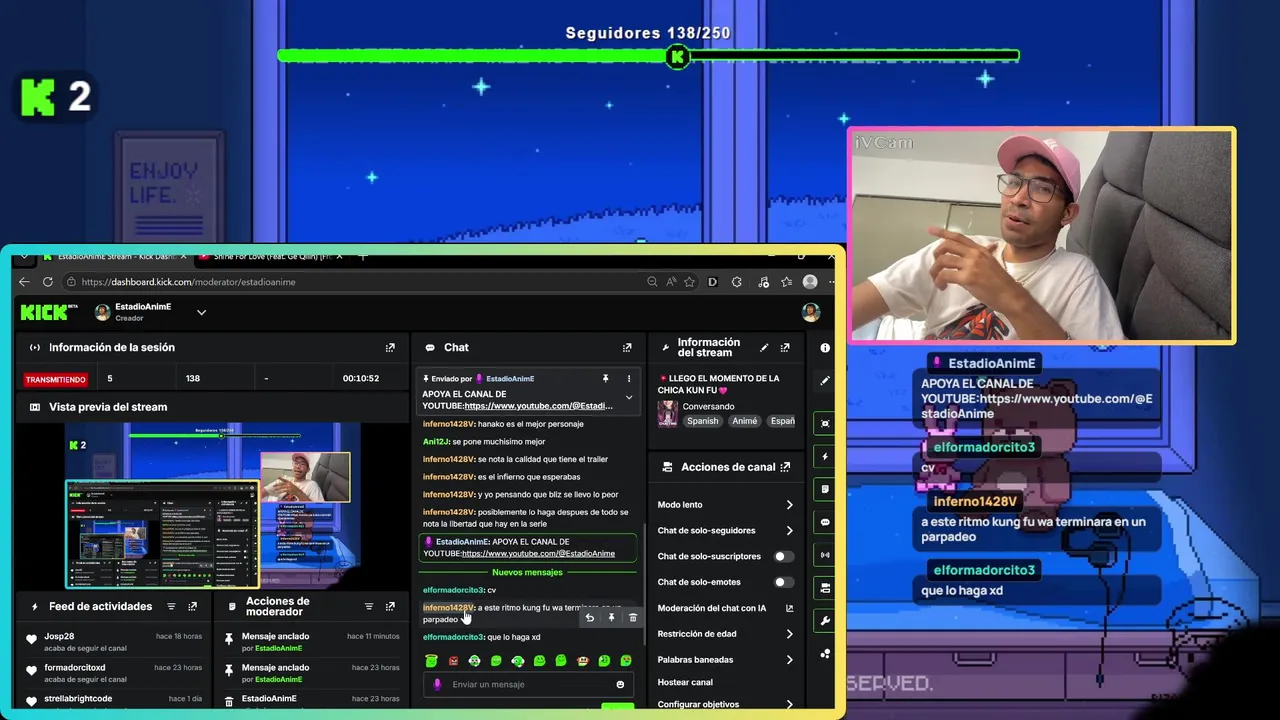Click strellabrightcode in activity feed
1280x720 pixels.
(x=78, y=699)
